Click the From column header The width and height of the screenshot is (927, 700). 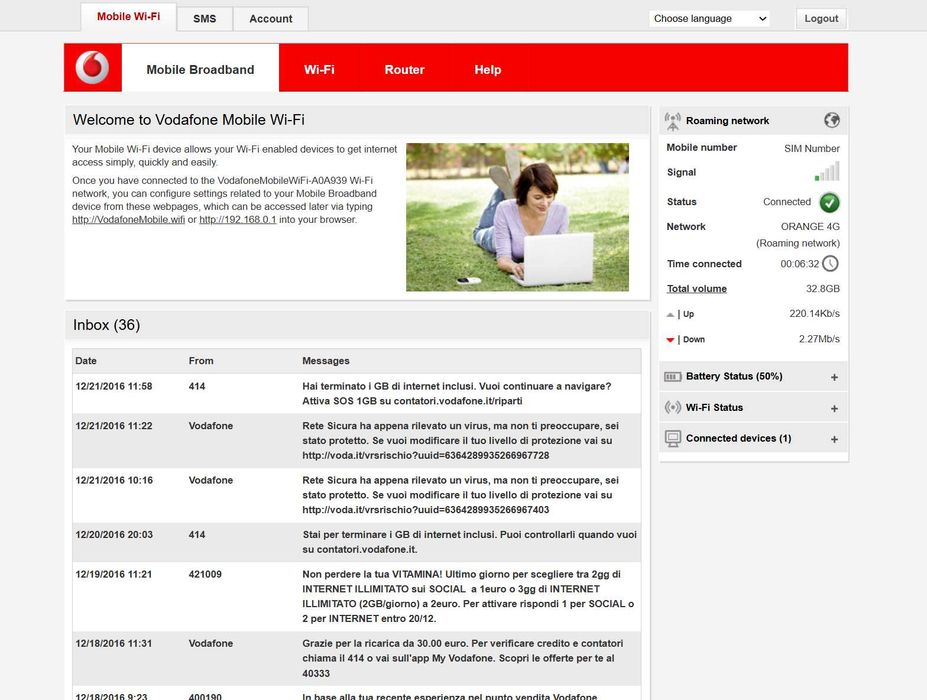(x=201, y=361)
